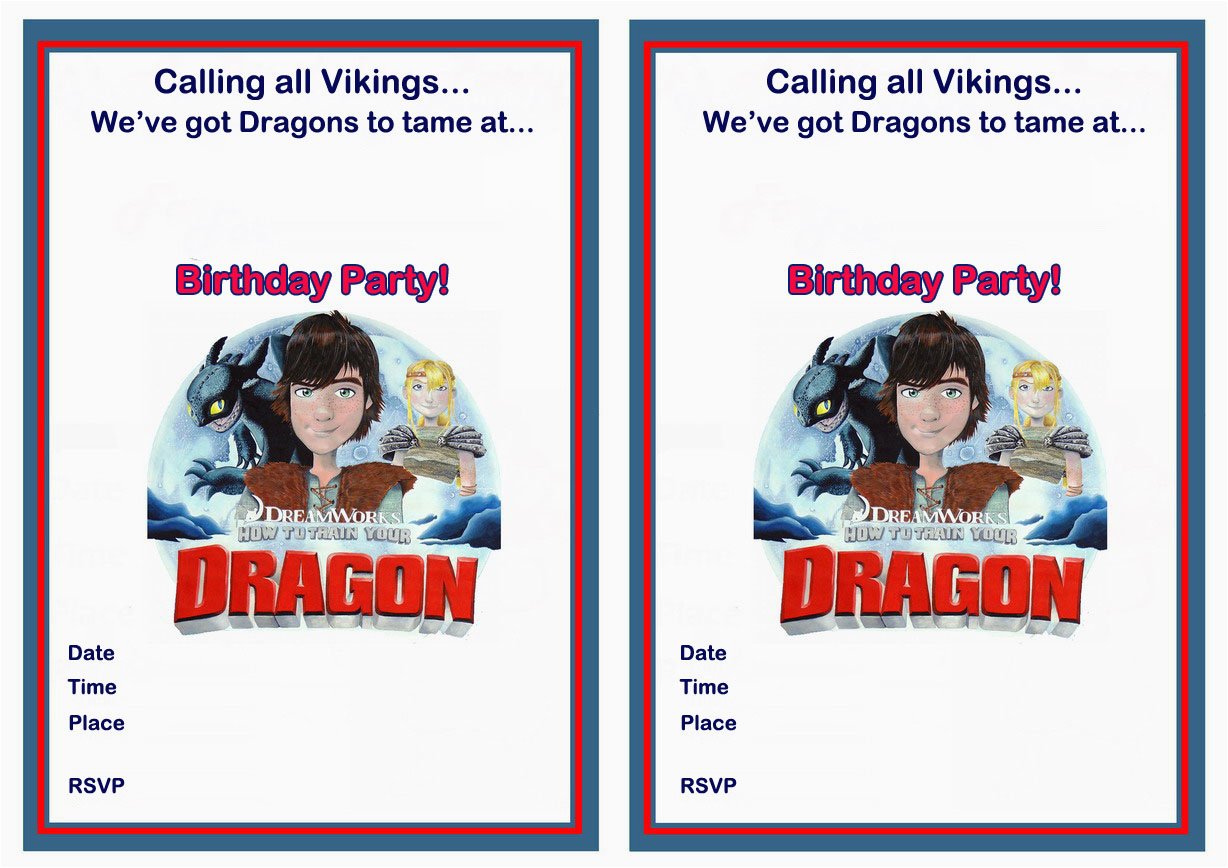Click 'We've got Dragons to tame at...' on left card
Viewport: 1228px width, 868px height.
click(312, 123)
